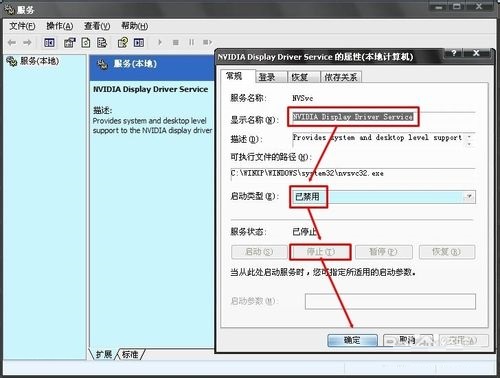Open the 文件(F) menu
The image size is (500, 378).
coord(22,26)
